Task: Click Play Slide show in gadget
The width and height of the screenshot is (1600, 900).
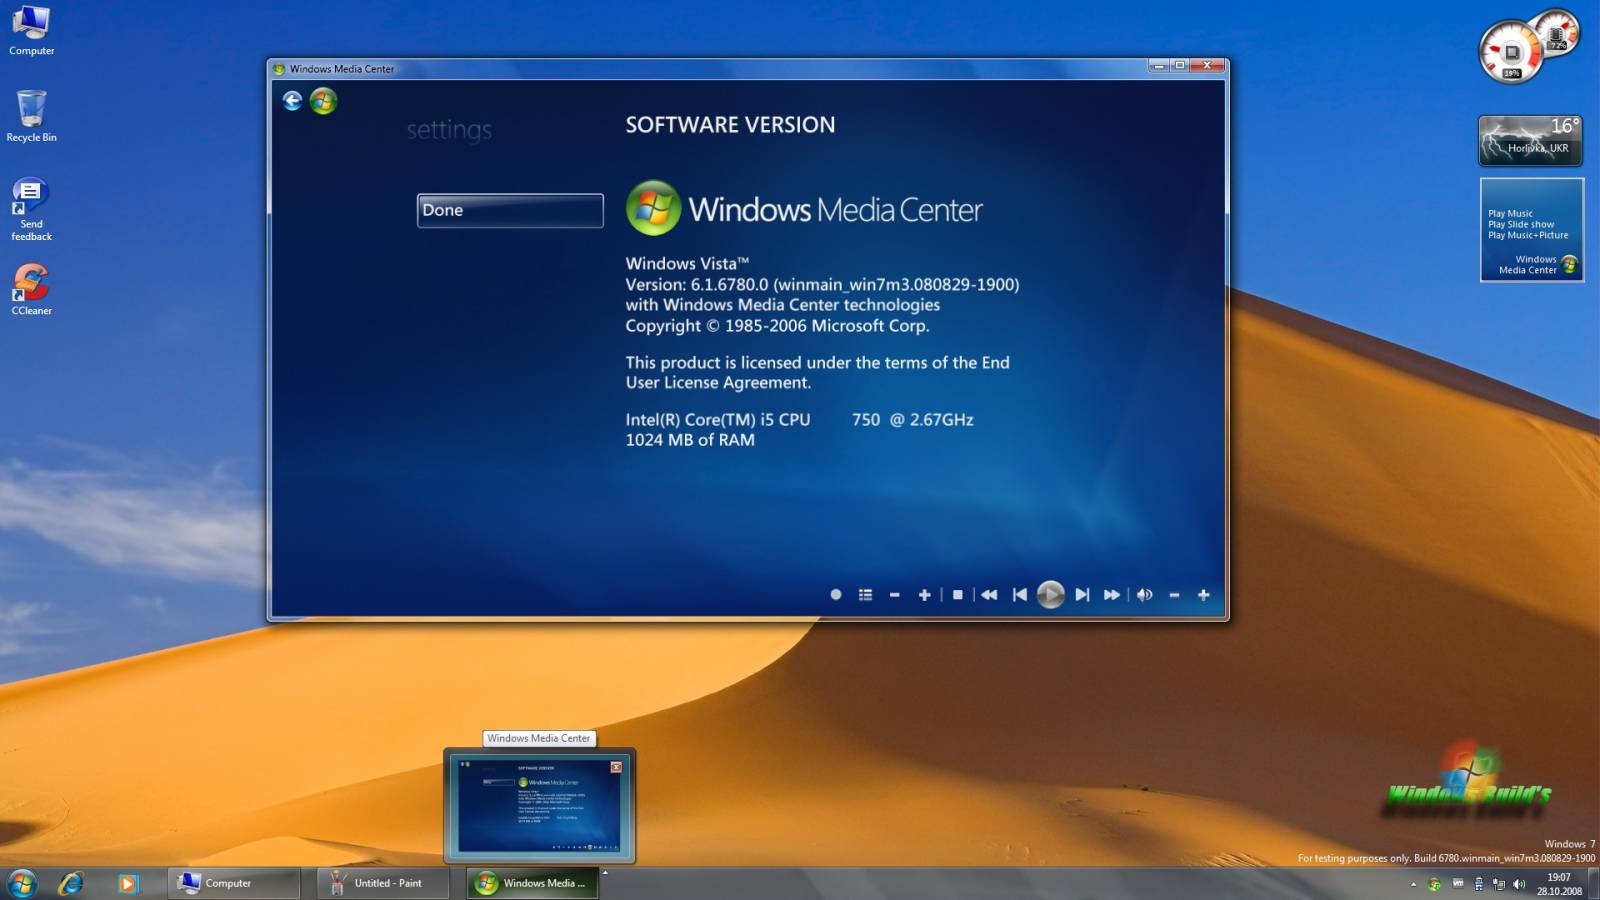Action: pos(1521,225)
